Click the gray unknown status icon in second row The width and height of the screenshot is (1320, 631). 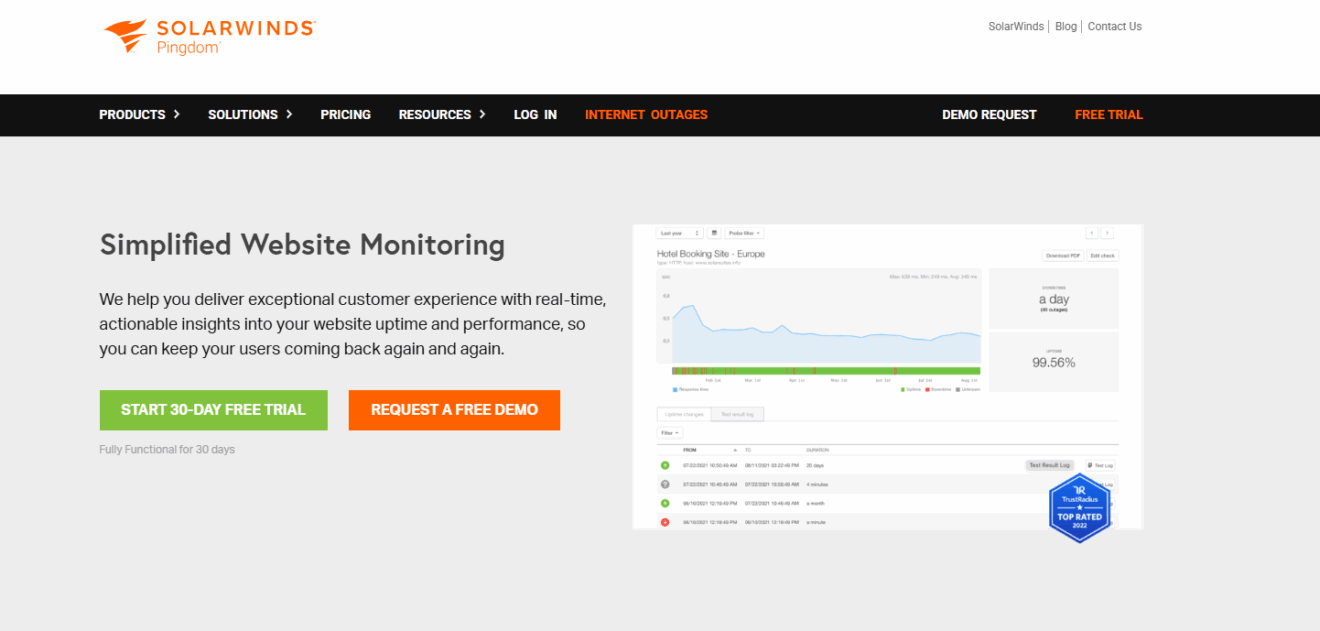[665, 484]
